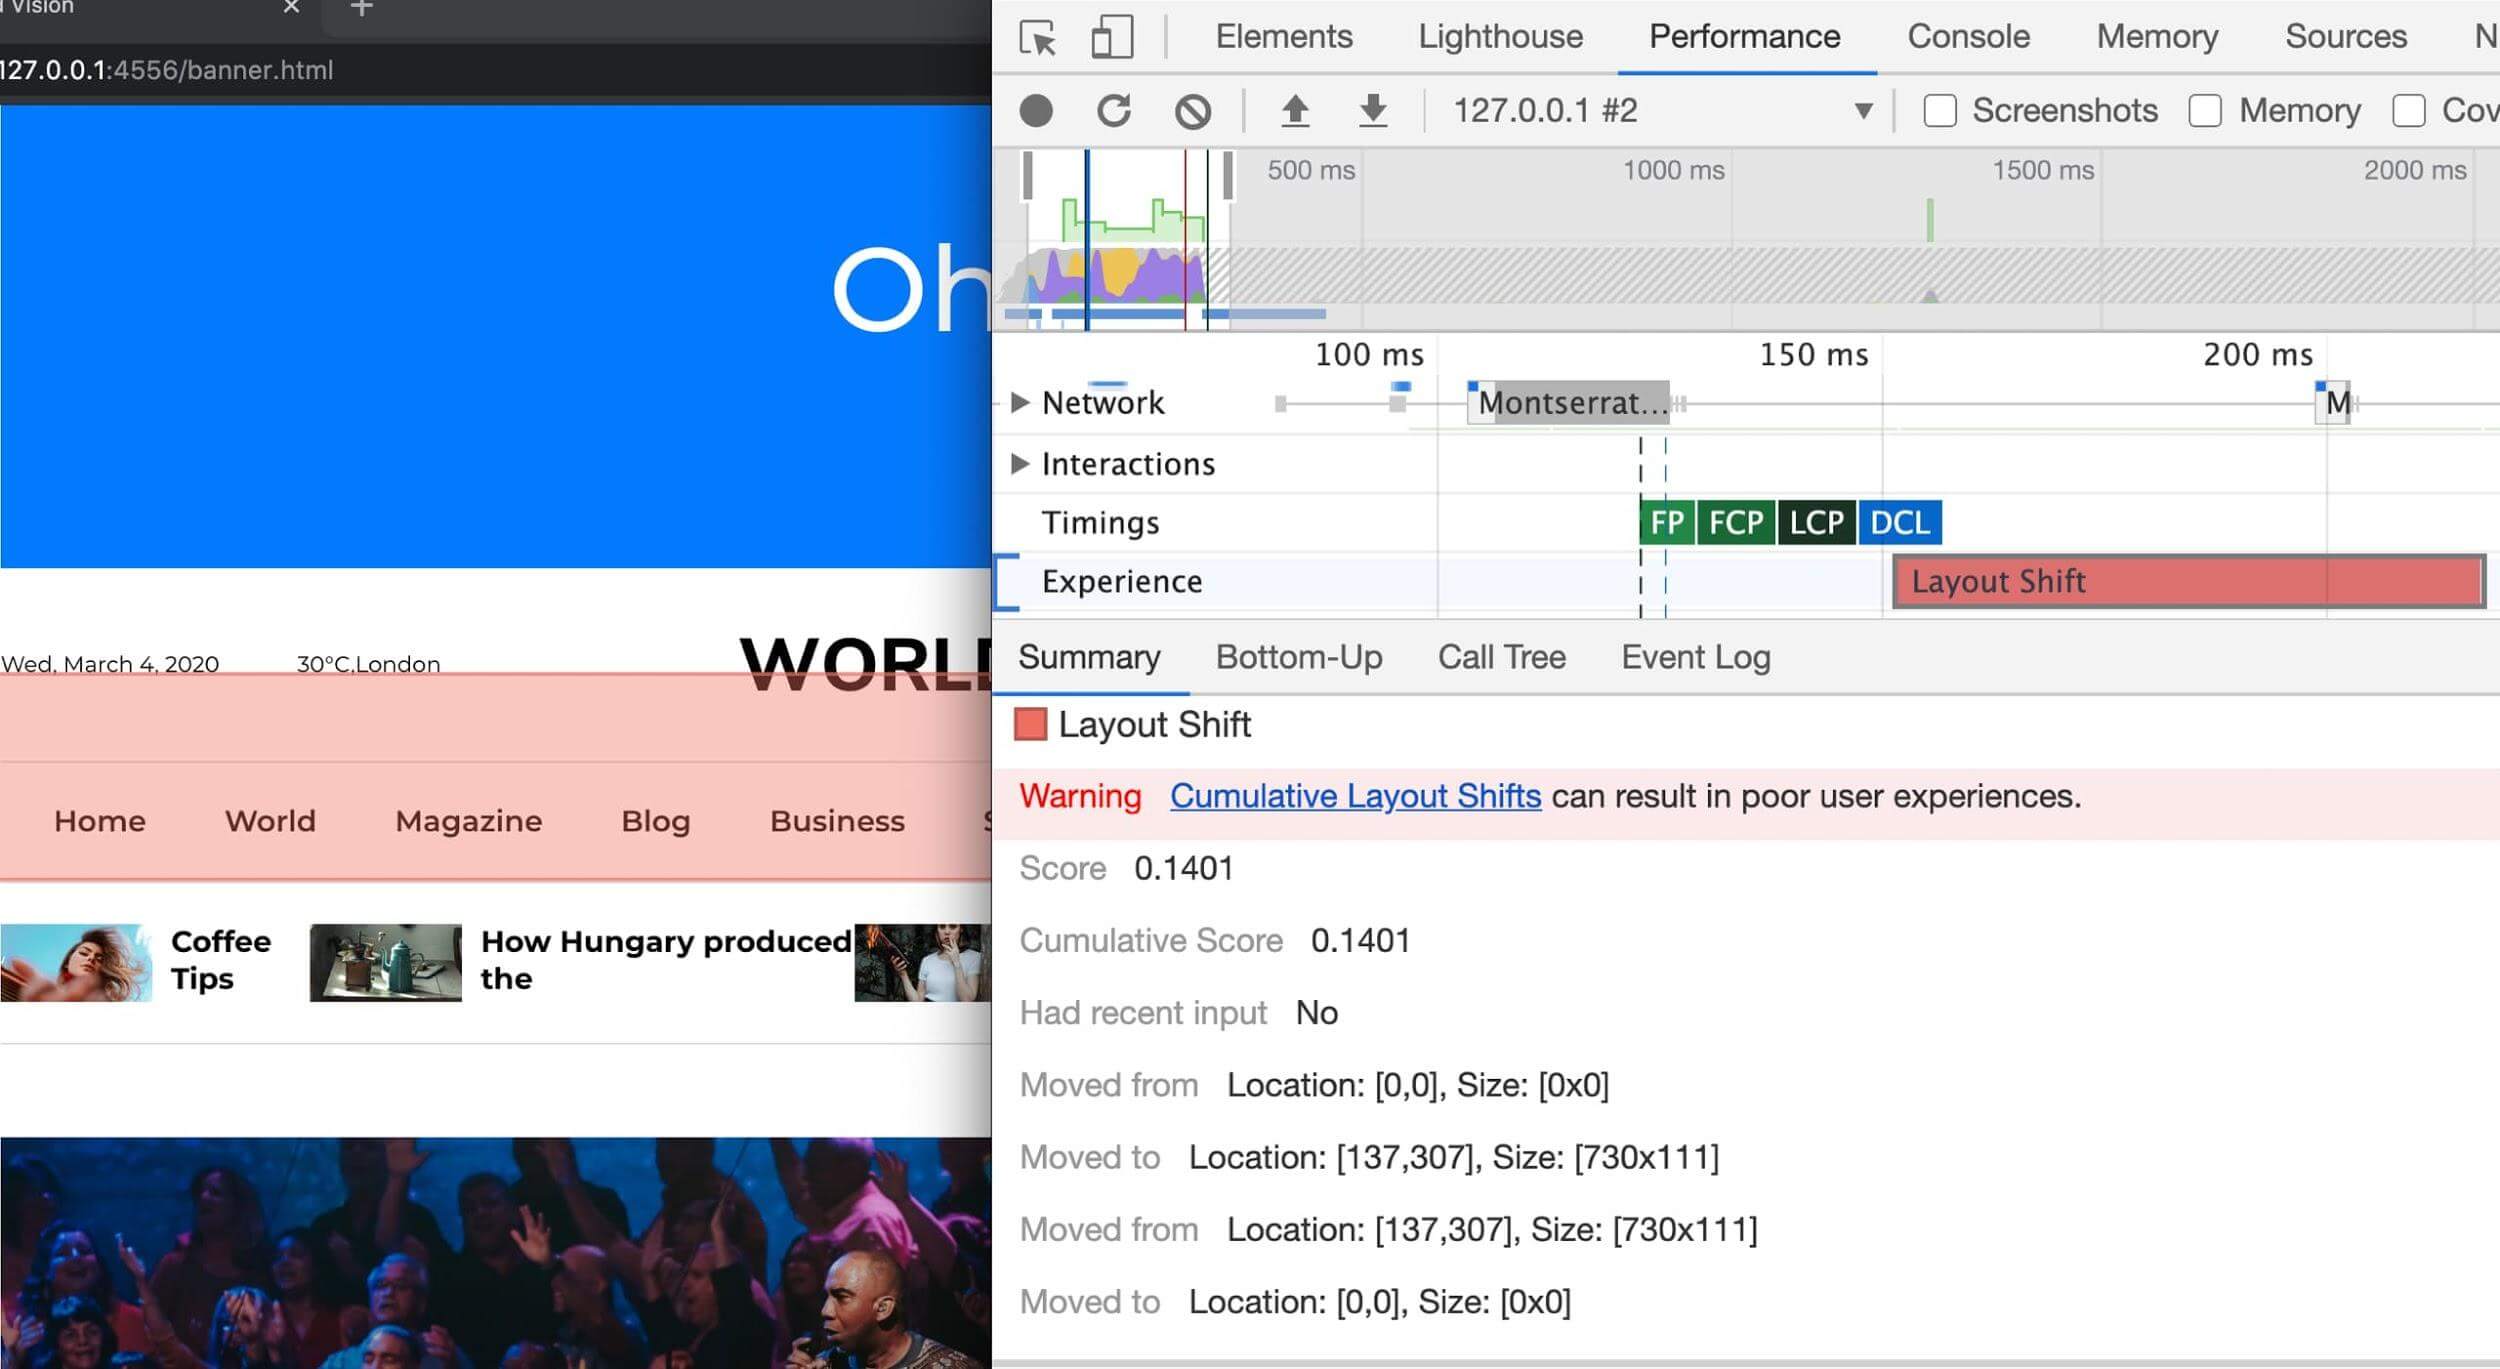Select the Console tab

coord(1967,35)
